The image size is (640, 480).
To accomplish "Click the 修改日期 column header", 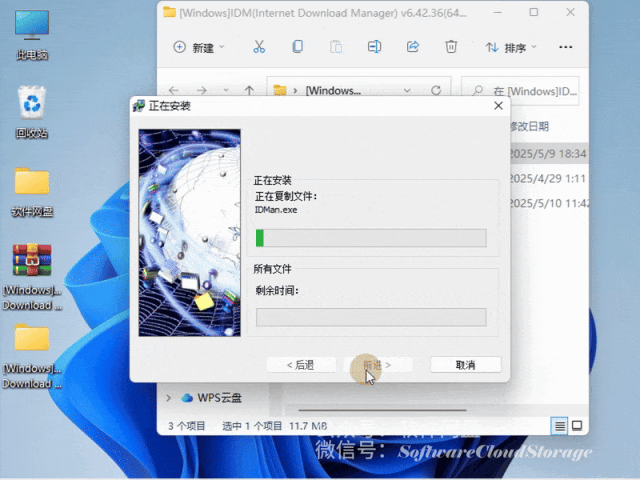I will (x=529, y=127).
